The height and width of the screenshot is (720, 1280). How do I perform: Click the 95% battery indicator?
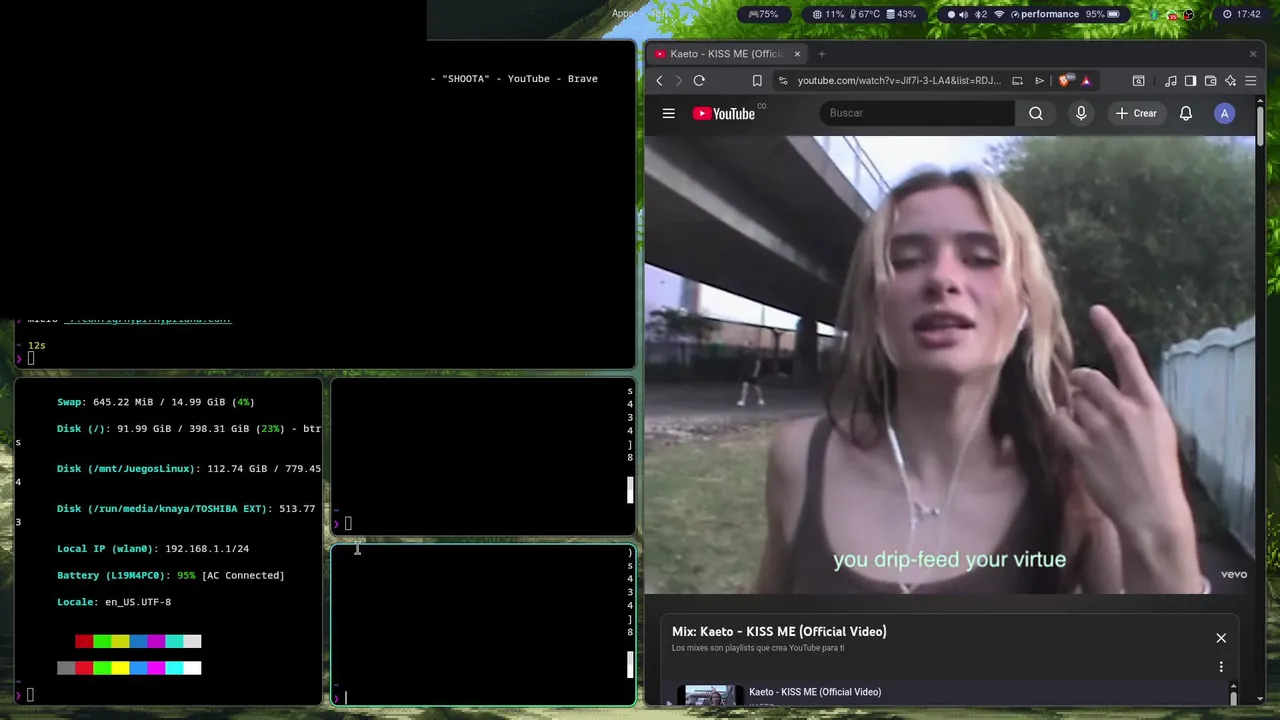point(1103,14)
